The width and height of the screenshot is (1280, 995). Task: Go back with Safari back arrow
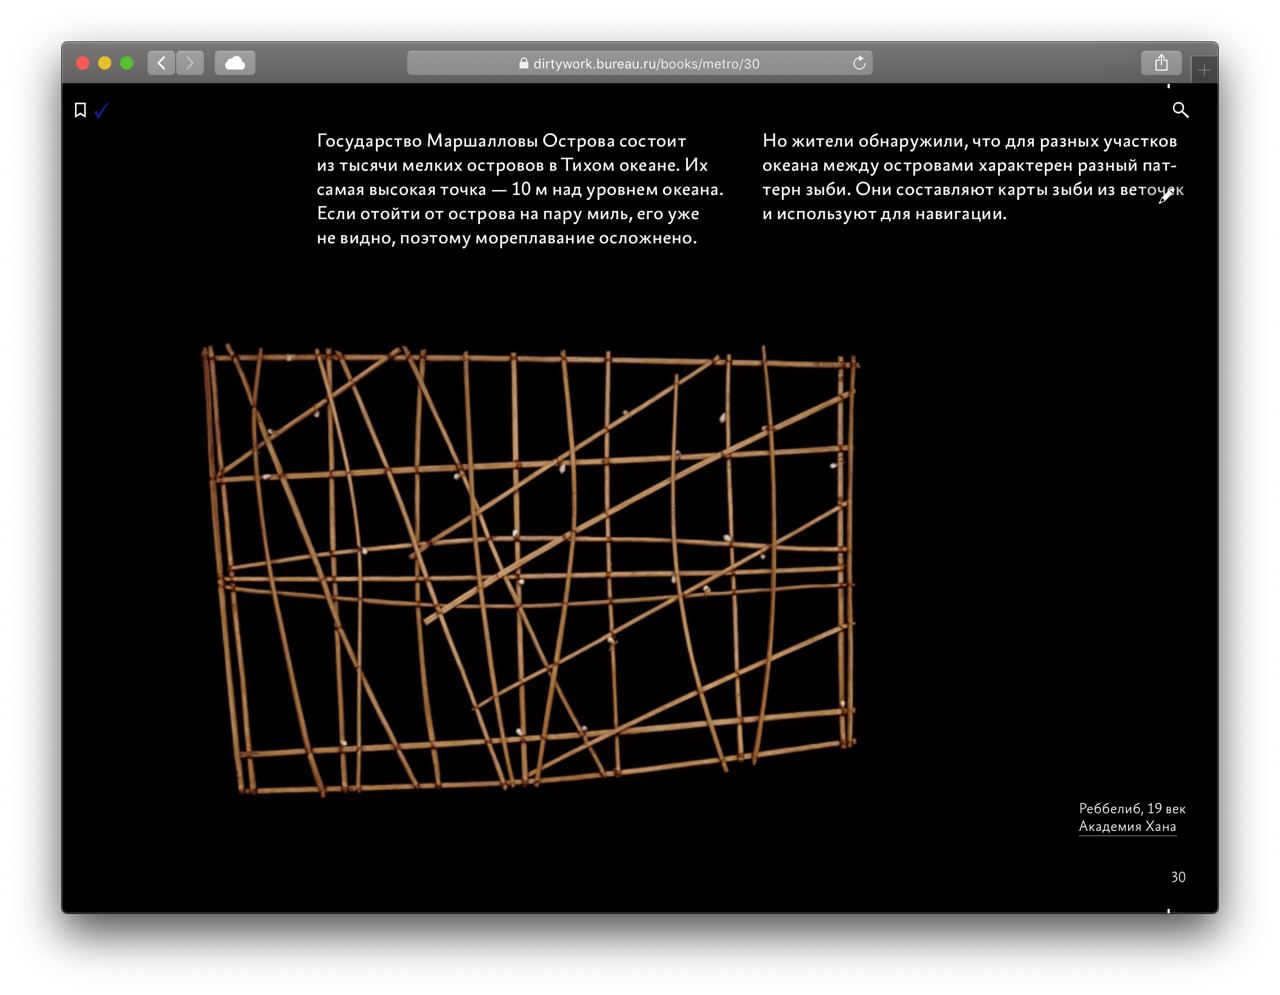pos(162,63)
